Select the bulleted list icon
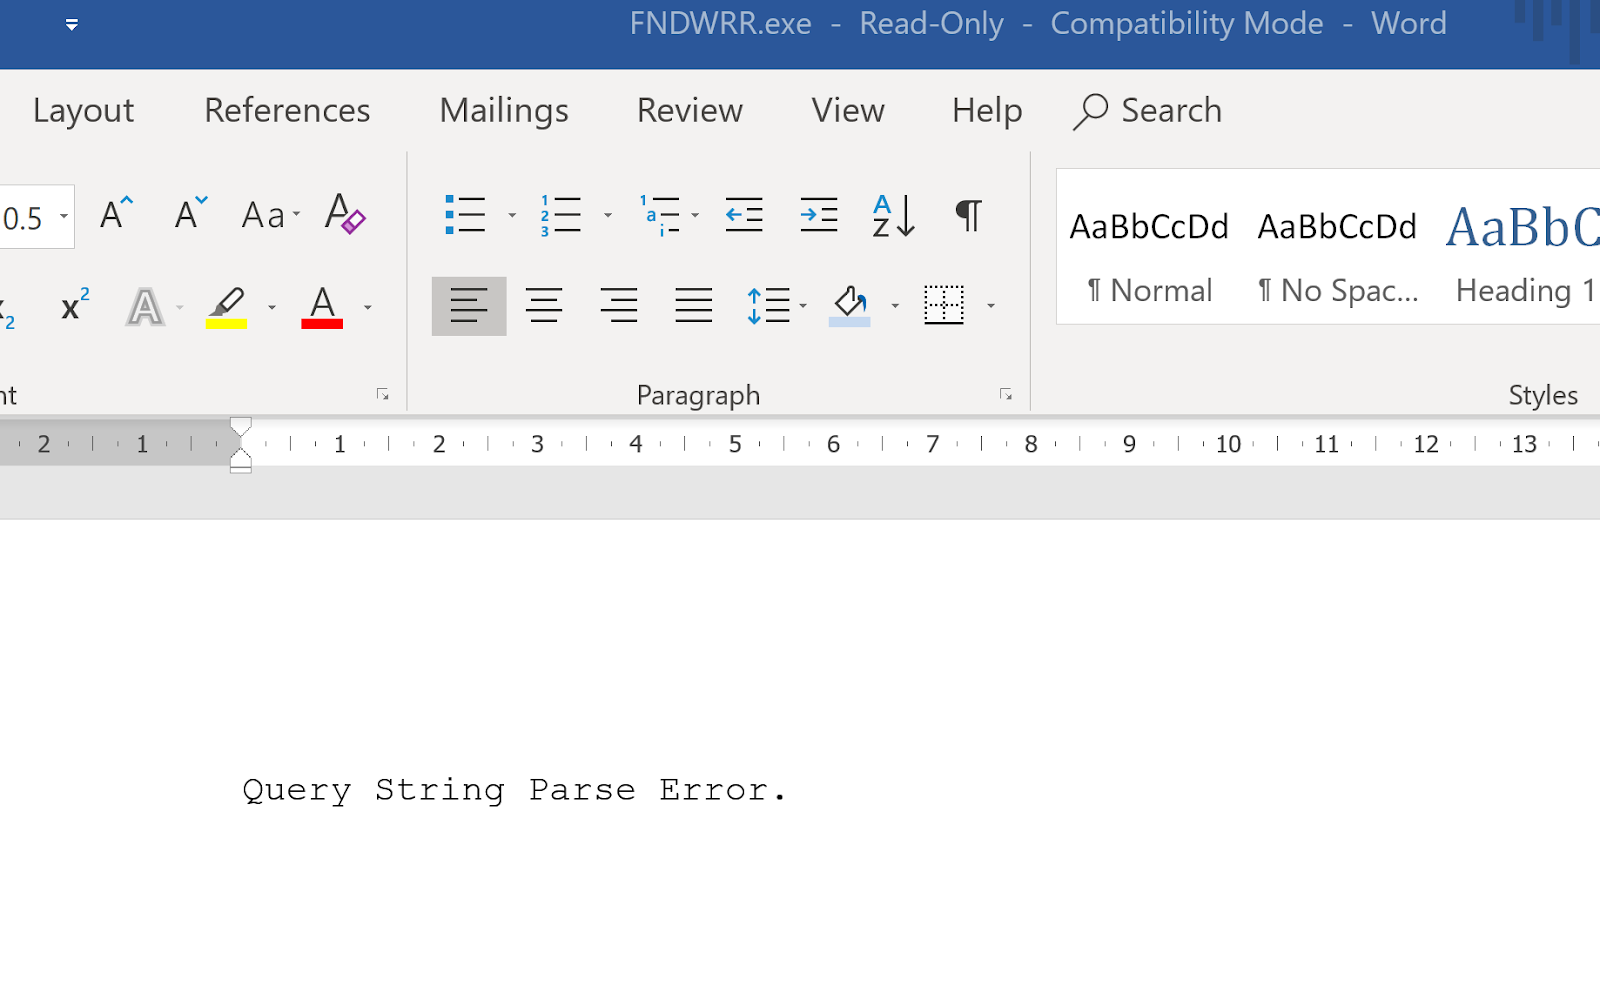1600x1006 pixels. click(464, 214)
